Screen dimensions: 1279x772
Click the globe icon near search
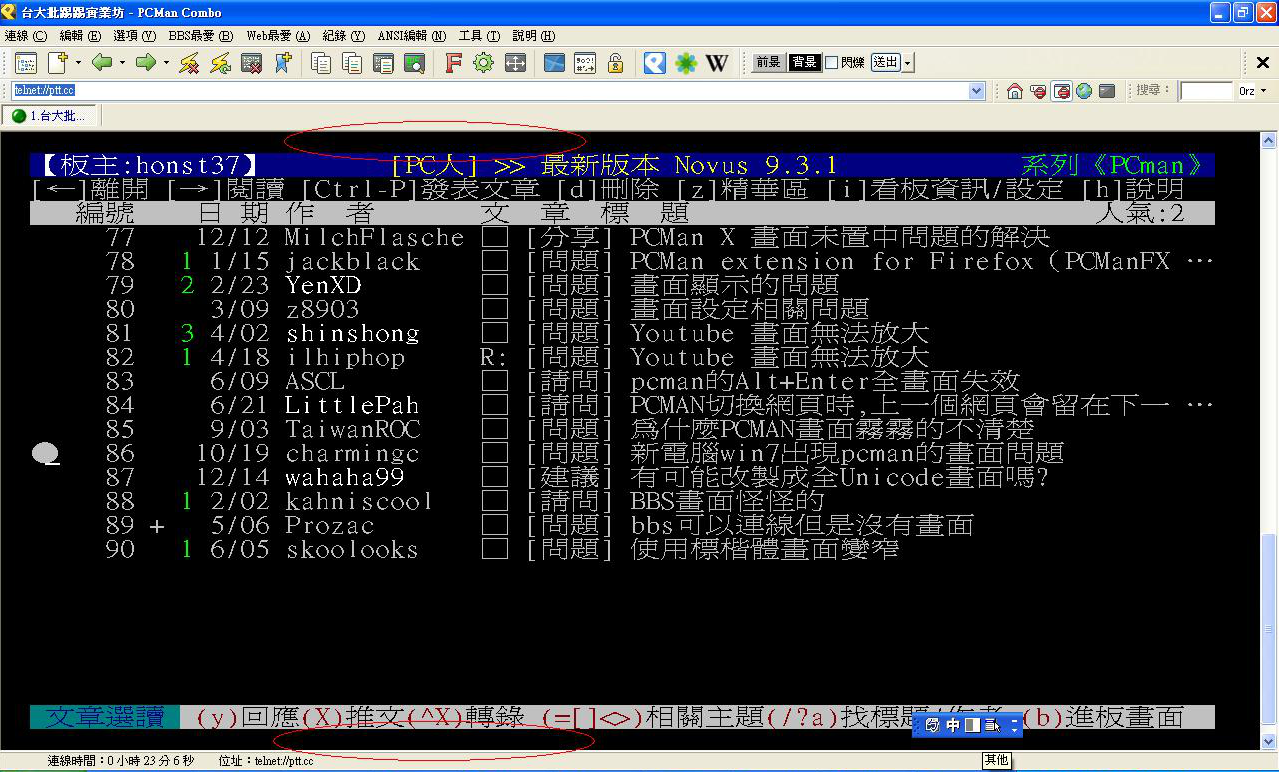click(1084, 91)
